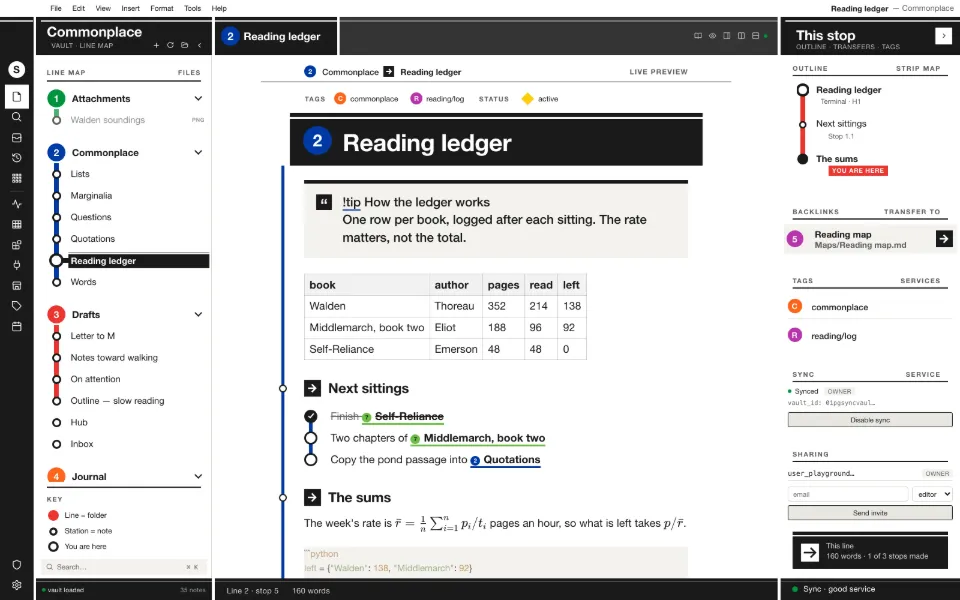
Task: Click the split-columns layout icon in the editor toolbar
Action: coord(741,36)
